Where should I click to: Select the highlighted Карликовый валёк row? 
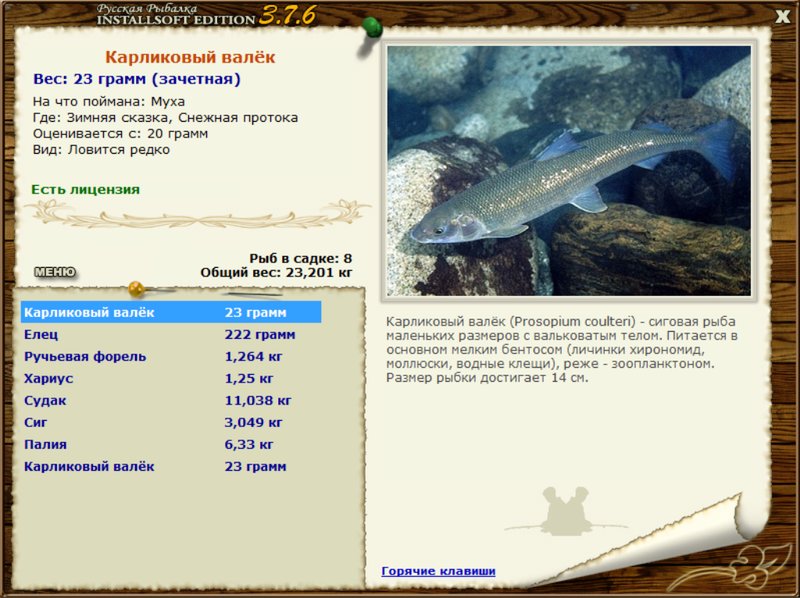coord(171,312)
